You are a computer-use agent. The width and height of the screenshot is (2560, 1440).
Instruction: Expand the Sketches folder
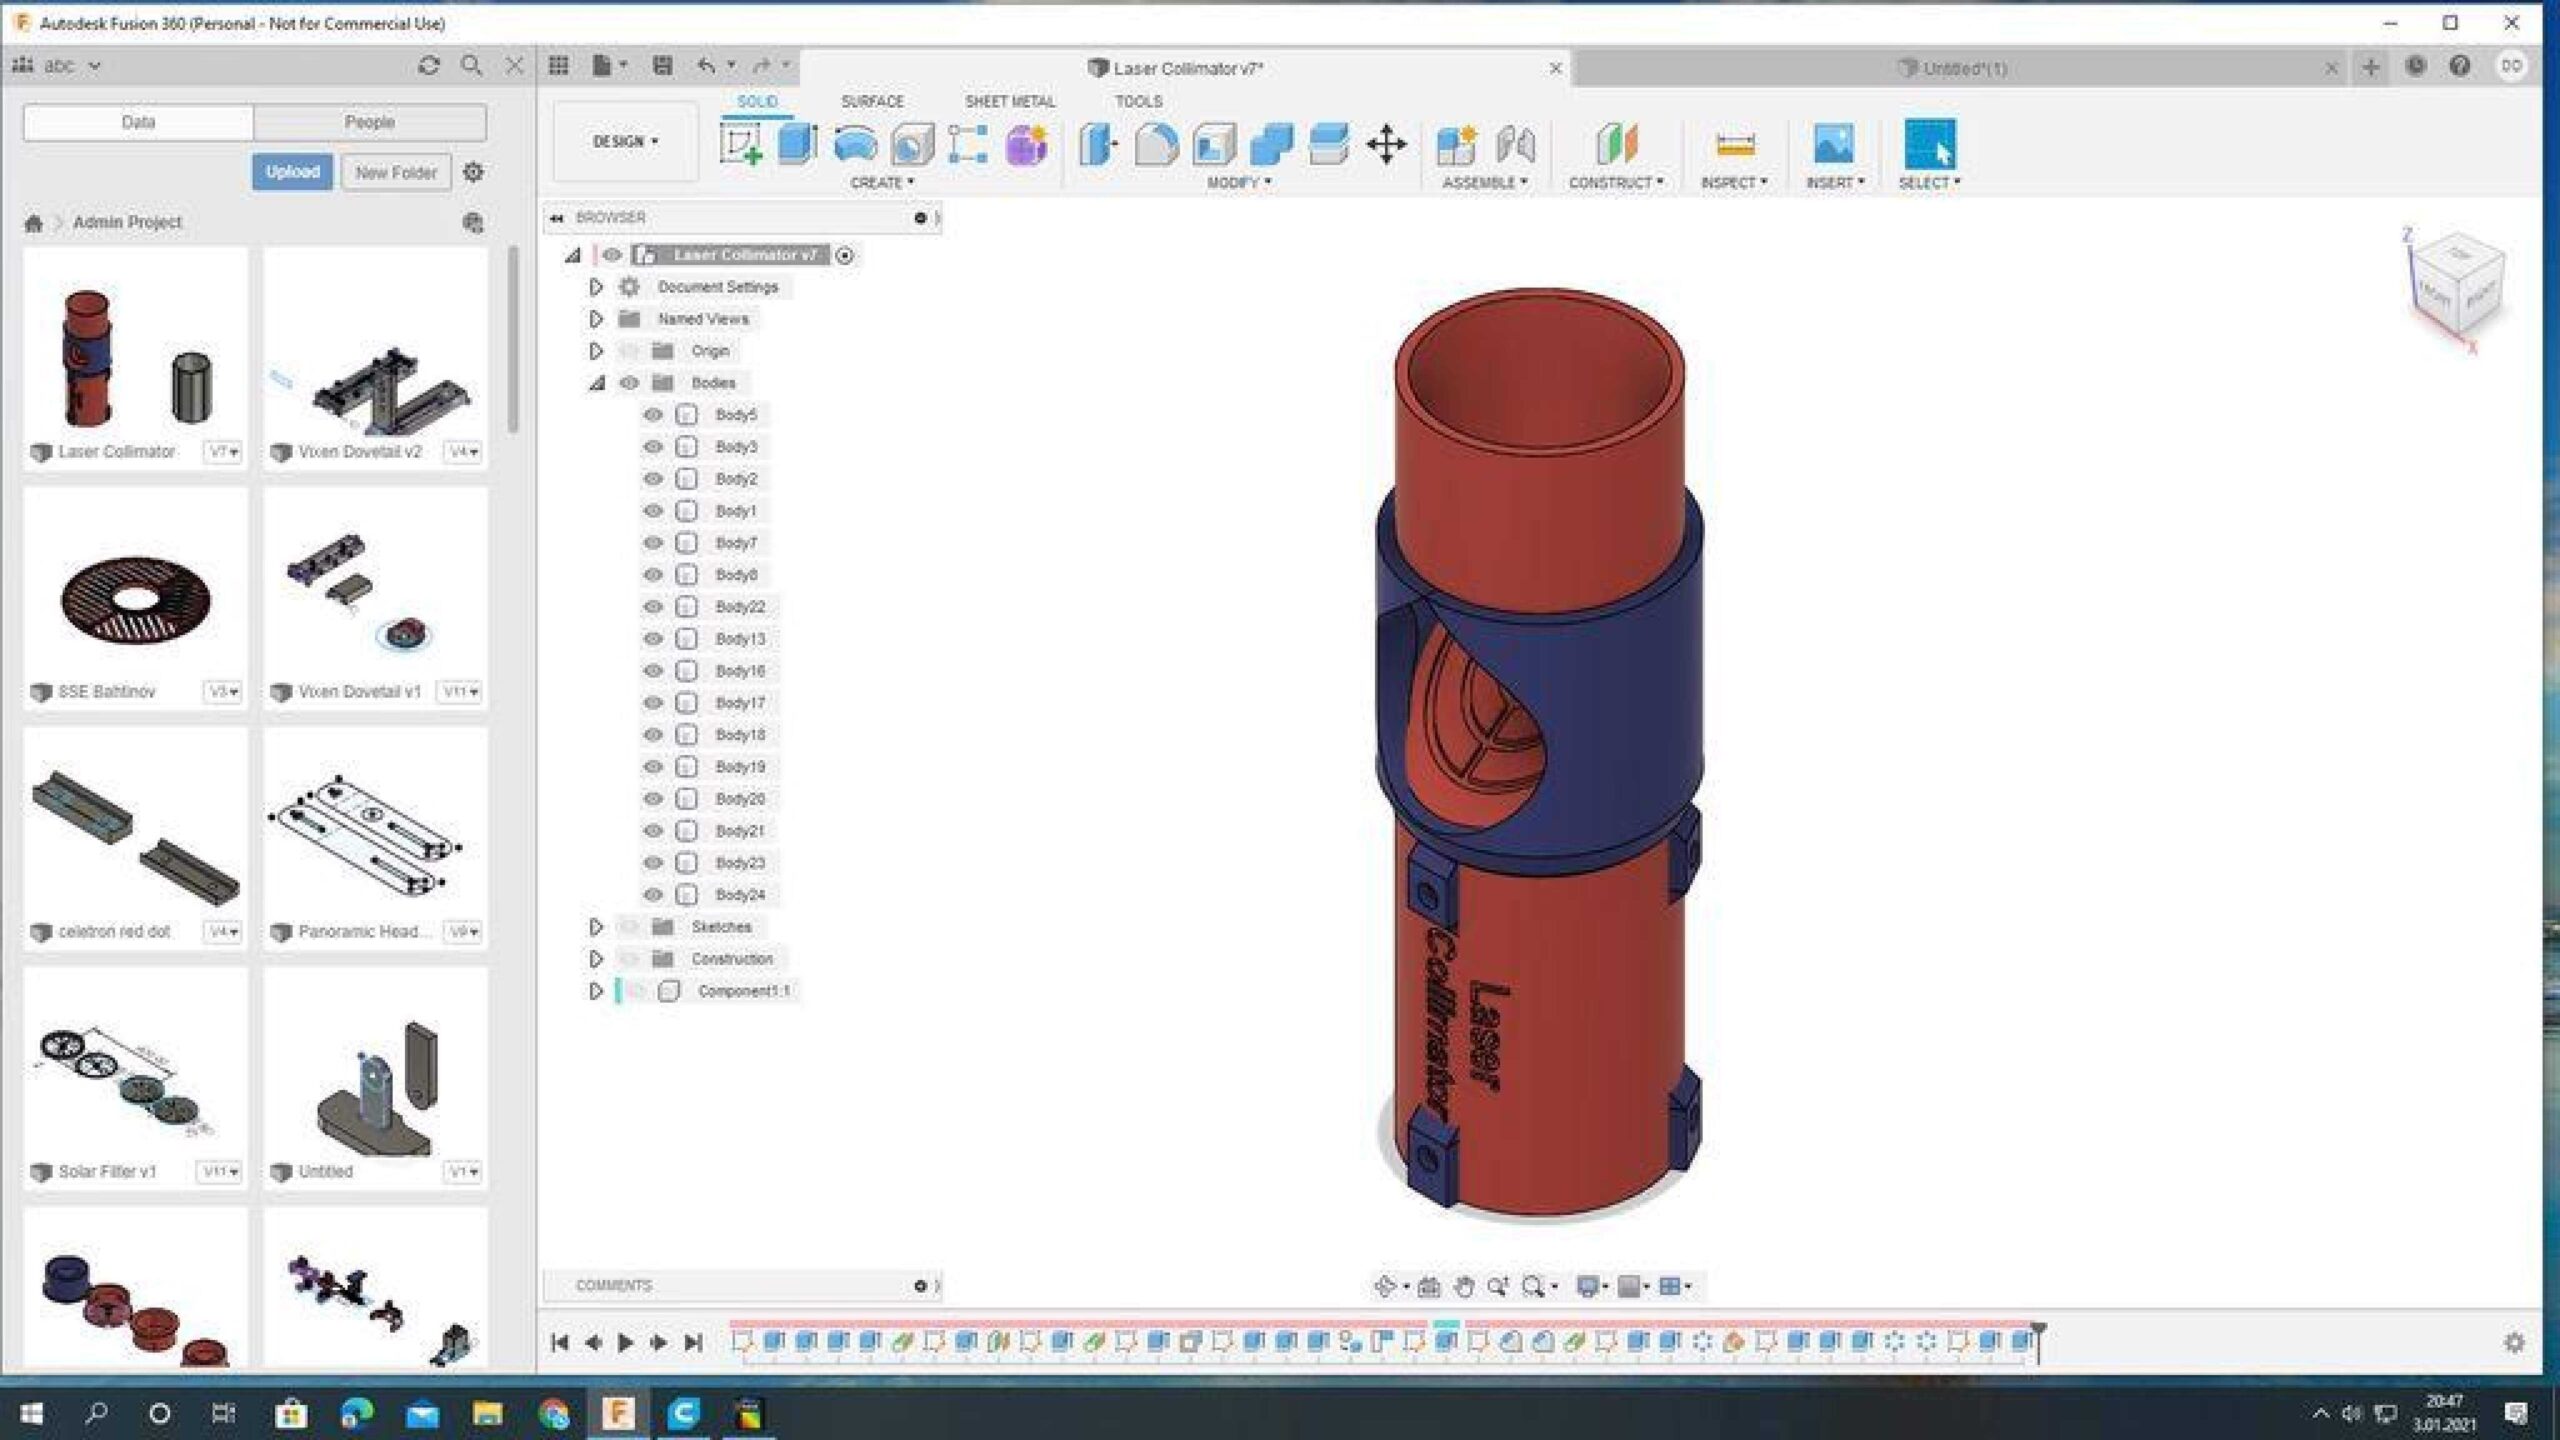tap(596, 927)
